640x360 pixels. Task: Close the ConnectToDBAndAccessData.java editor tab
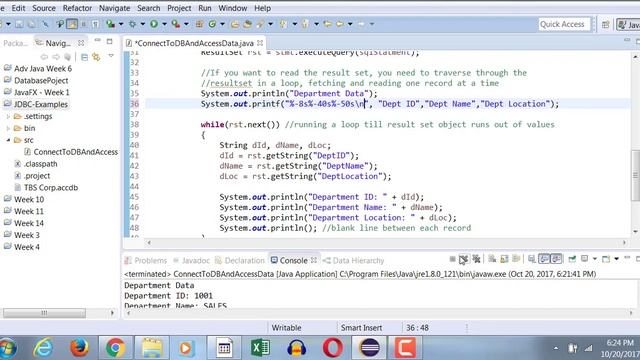click(260, 43)
